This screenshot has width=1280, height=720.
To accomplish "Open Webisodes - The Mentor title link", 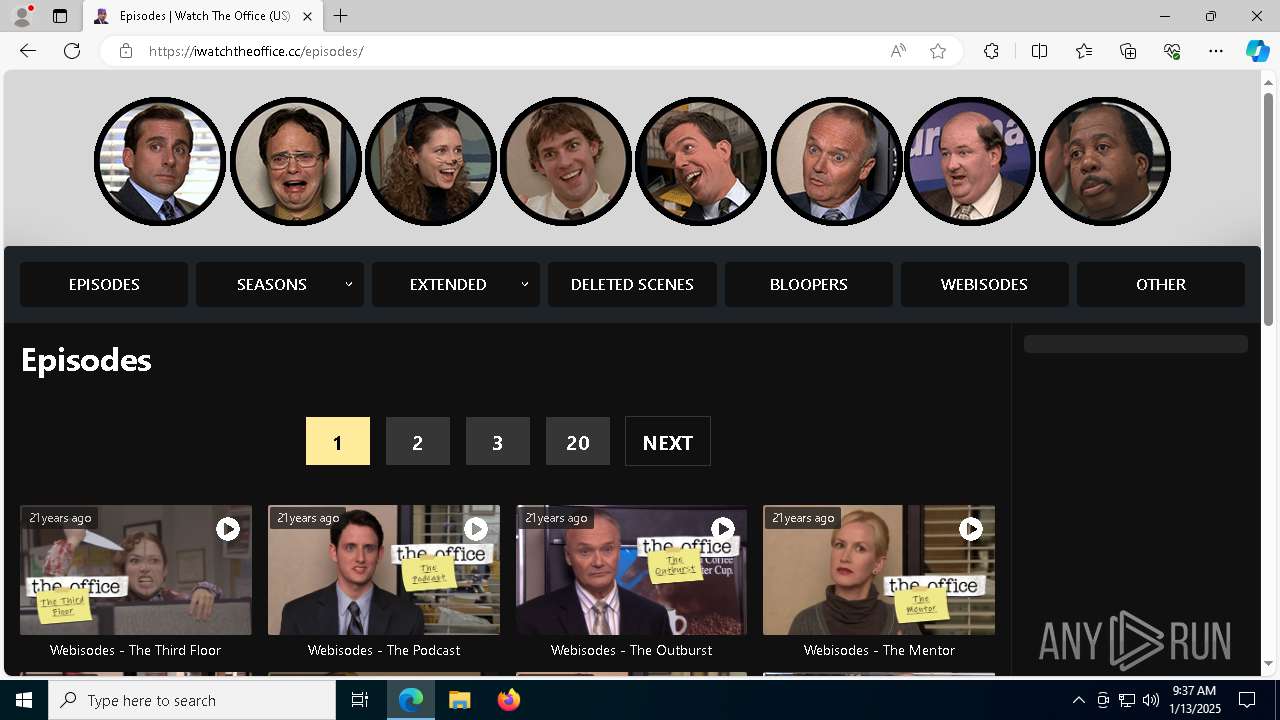I will [879, 650].
